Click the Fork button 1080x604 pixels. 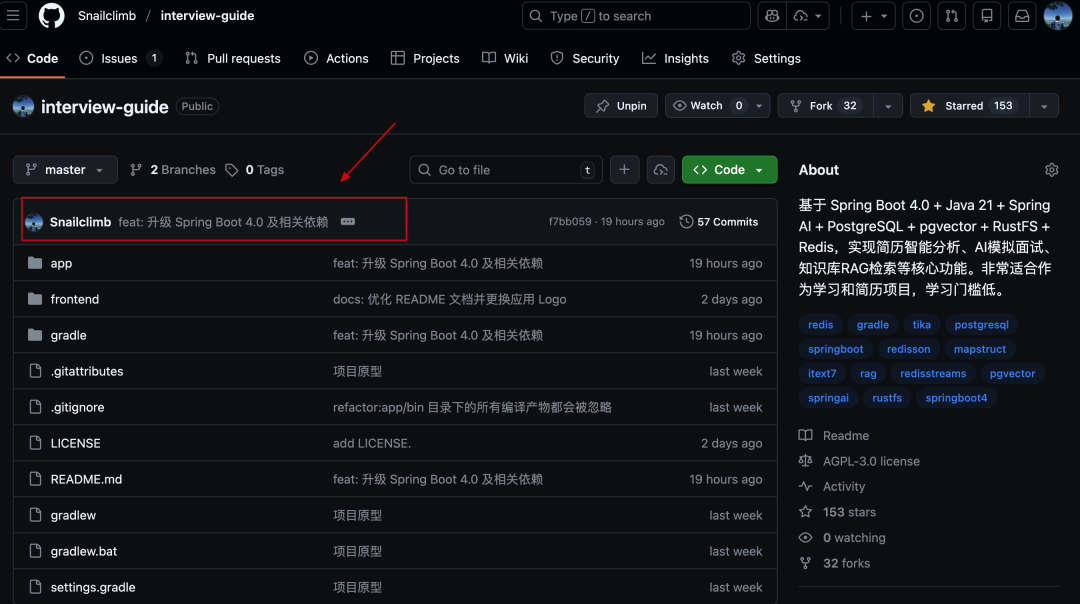coord(825,106)
